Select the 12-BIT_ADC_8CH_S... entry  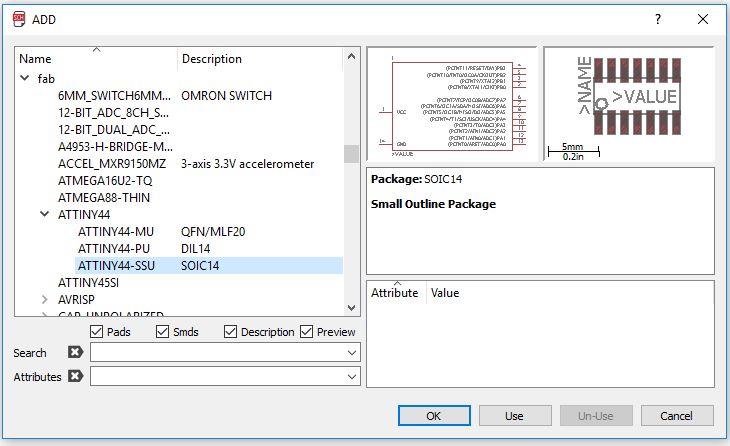[113, 113]
